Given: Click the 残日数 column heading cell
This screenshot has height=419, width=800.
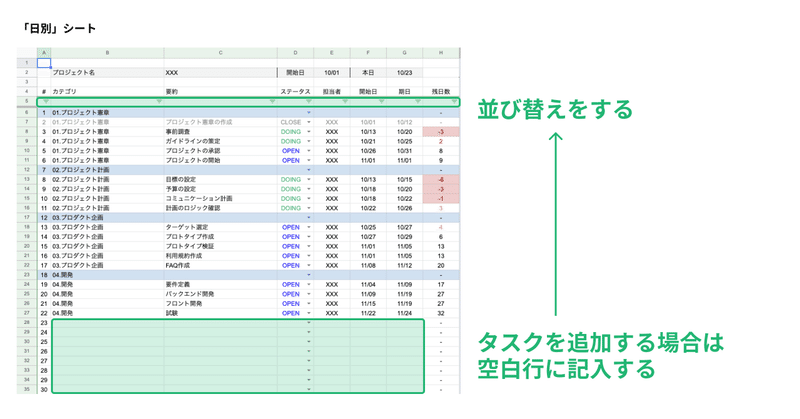Looking at the screenshot, I should coord(441,91).
